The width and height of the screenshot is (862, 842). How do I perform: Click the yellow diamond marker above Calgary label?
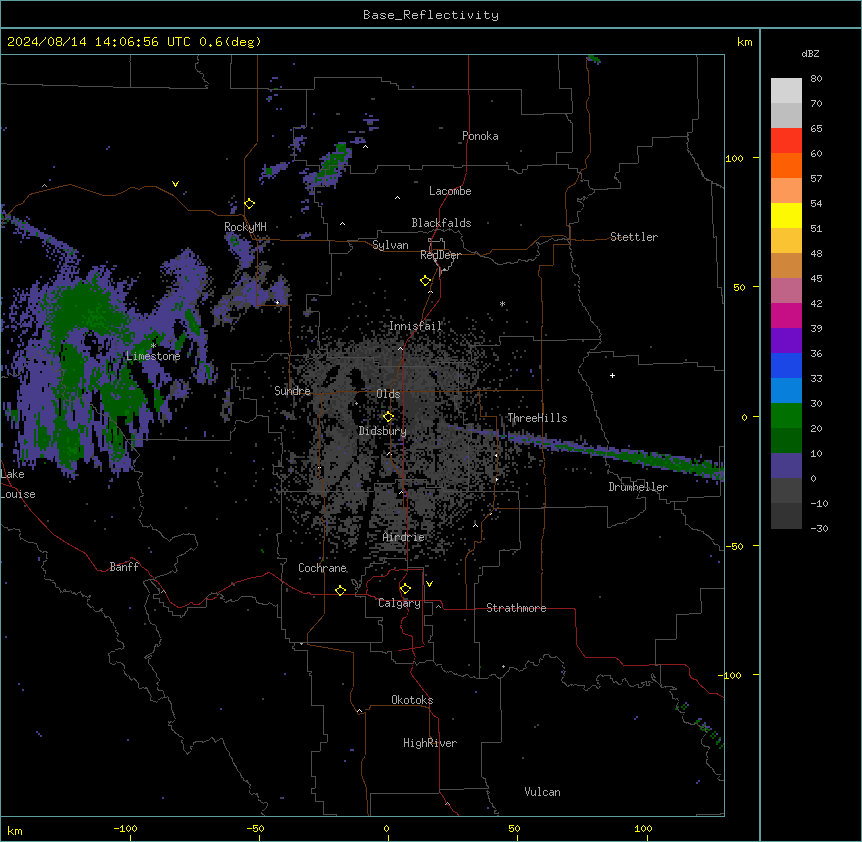pos(405,589)
